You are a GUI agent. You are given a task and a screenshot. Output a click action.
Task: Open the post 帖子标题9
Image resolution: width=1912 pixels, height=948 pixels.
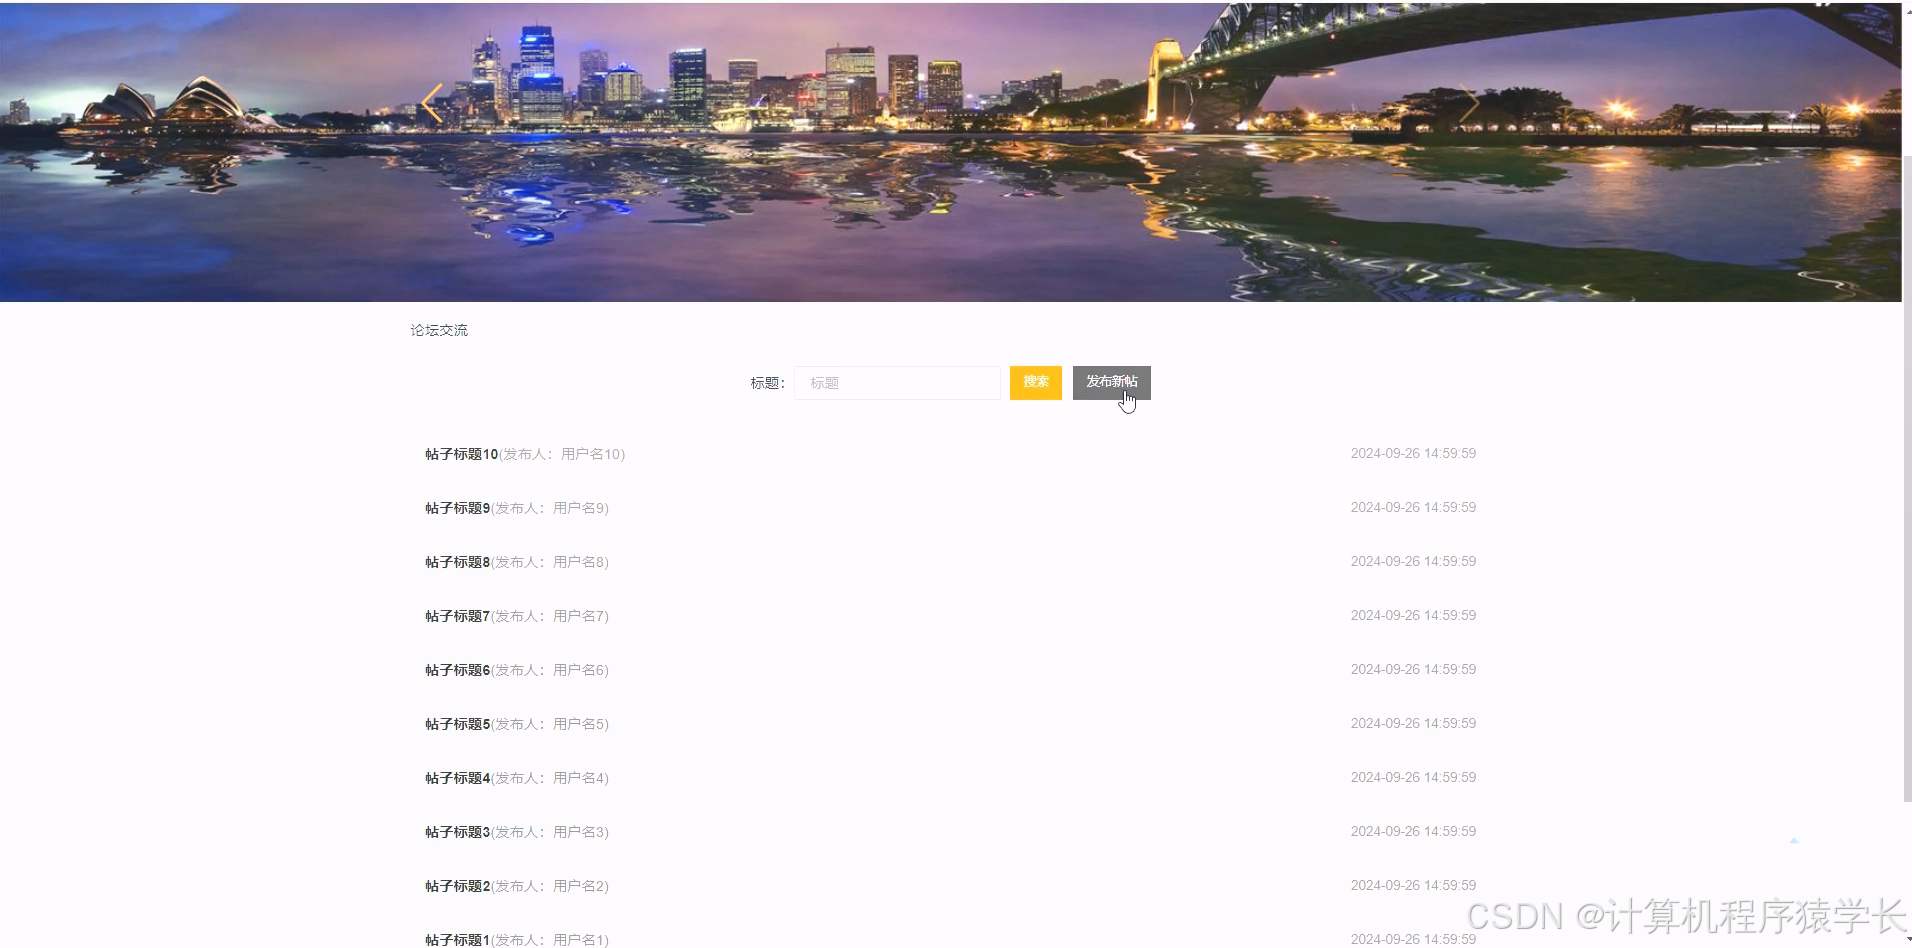(x=457, y=507)
